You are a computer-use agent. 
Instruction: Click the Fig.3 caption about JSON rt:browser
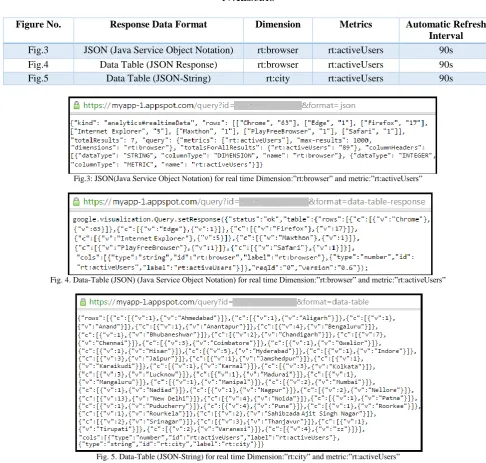[248, 179]
